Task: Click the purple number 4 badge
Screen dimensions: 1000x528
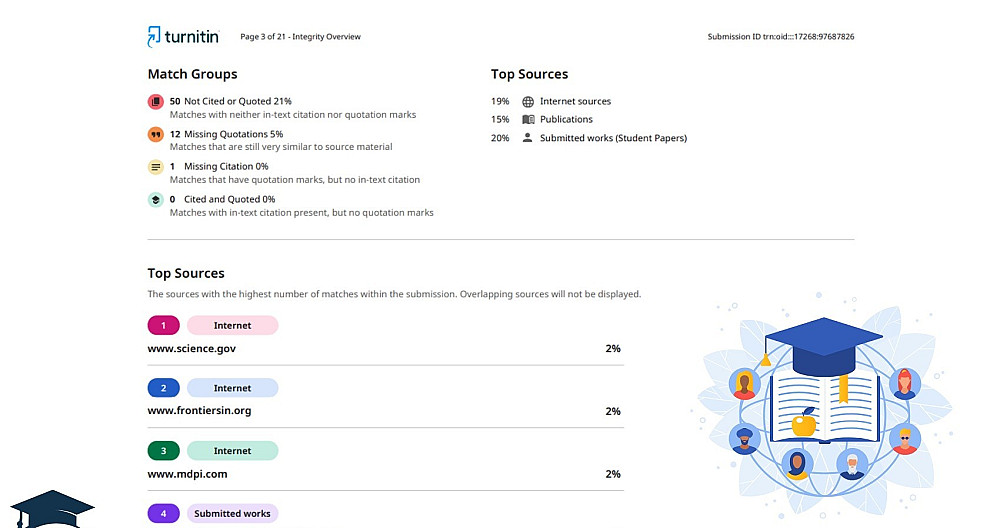Action: coord(164,513)
